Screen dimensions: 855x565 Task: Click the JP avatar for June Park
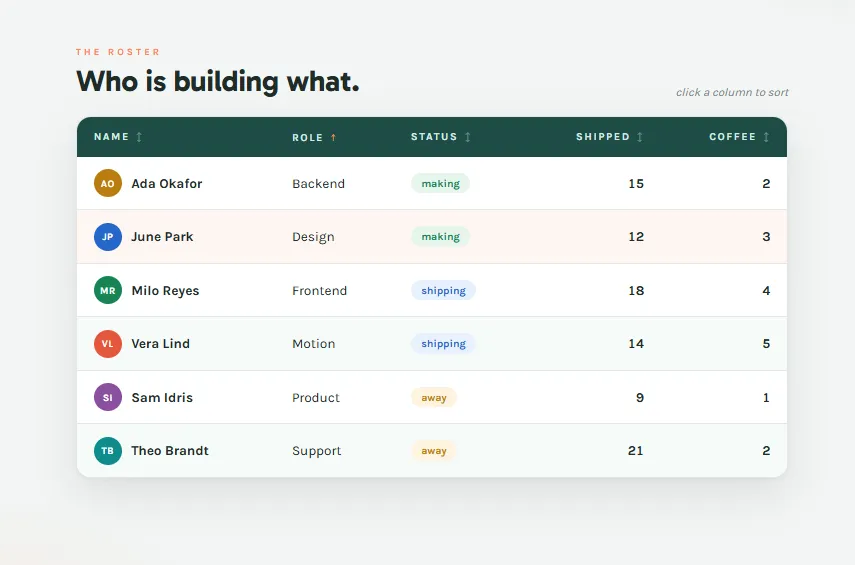(108, 237)
